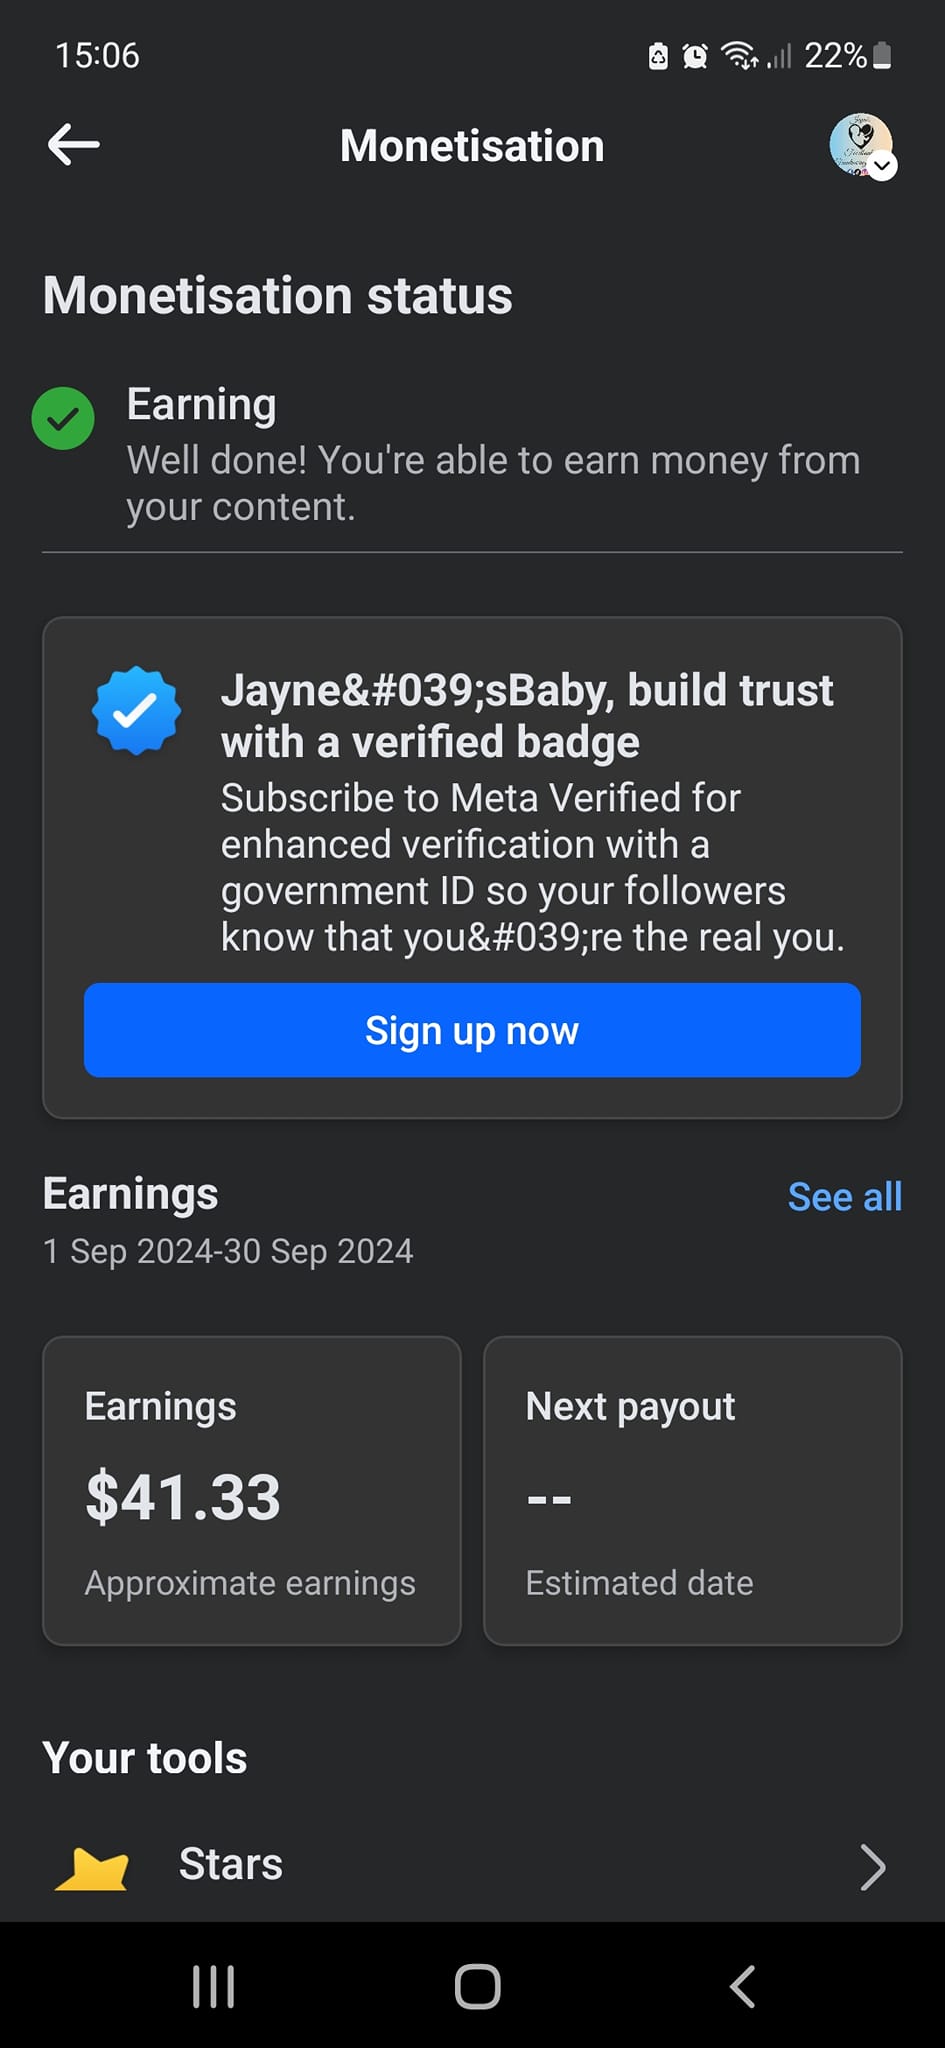The image size is (945, 2048).
Task: Open the profile switcher avatar
Action: click(x=862, y=146)
